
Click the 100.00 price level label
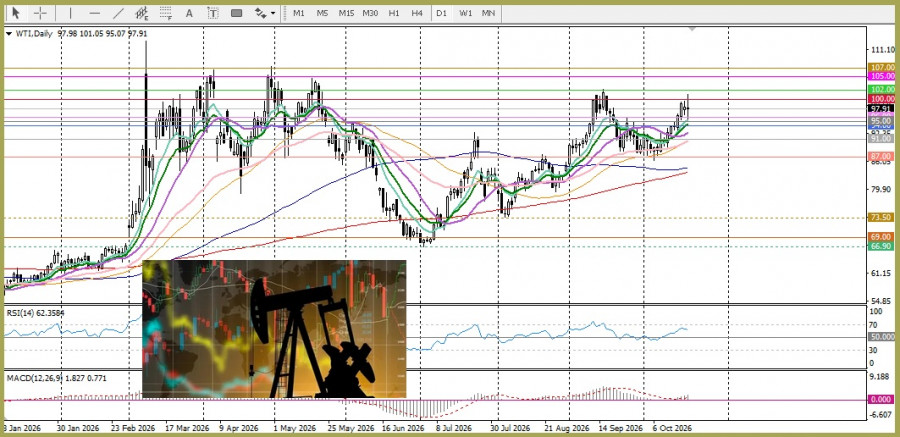[882, 99]
